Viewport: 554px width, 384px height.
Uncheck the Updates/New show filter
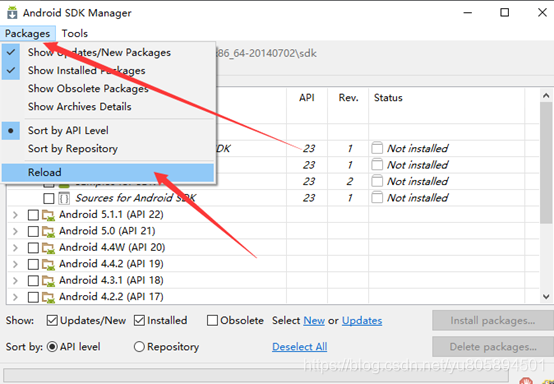[52, 321]
